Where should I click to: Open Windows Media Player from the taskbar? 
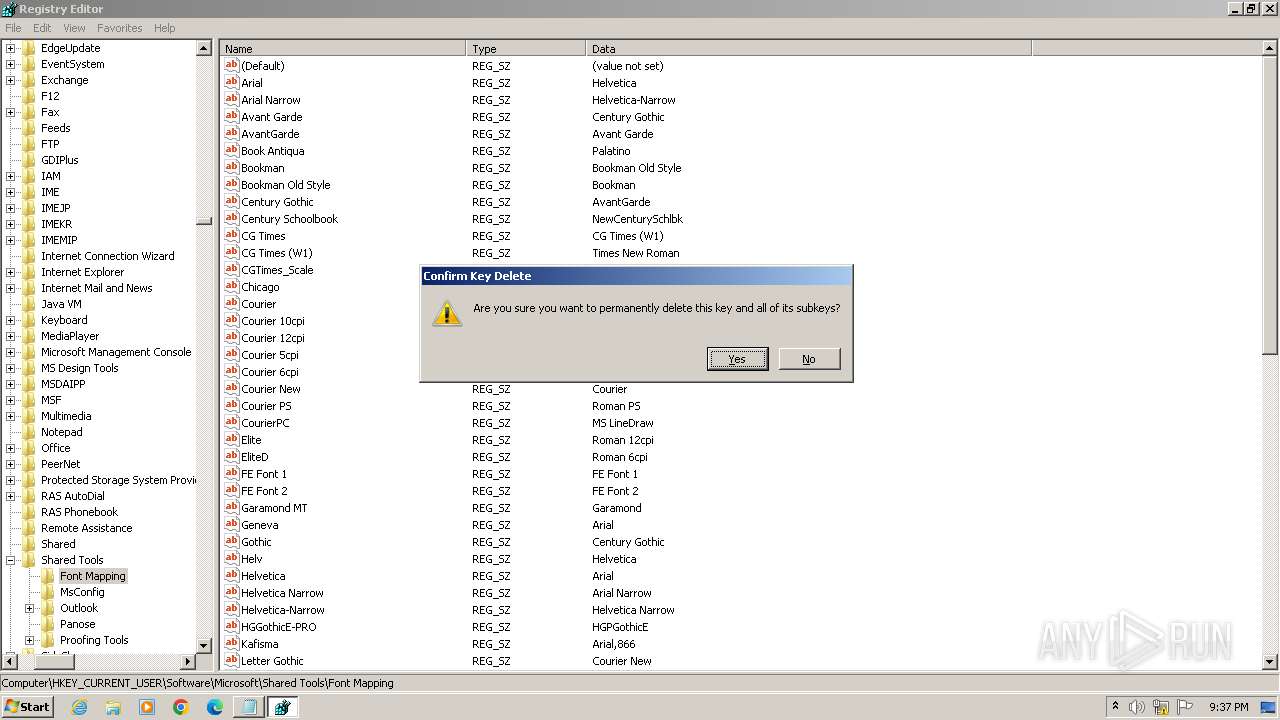pyautogui.click(x=147, y=707)
